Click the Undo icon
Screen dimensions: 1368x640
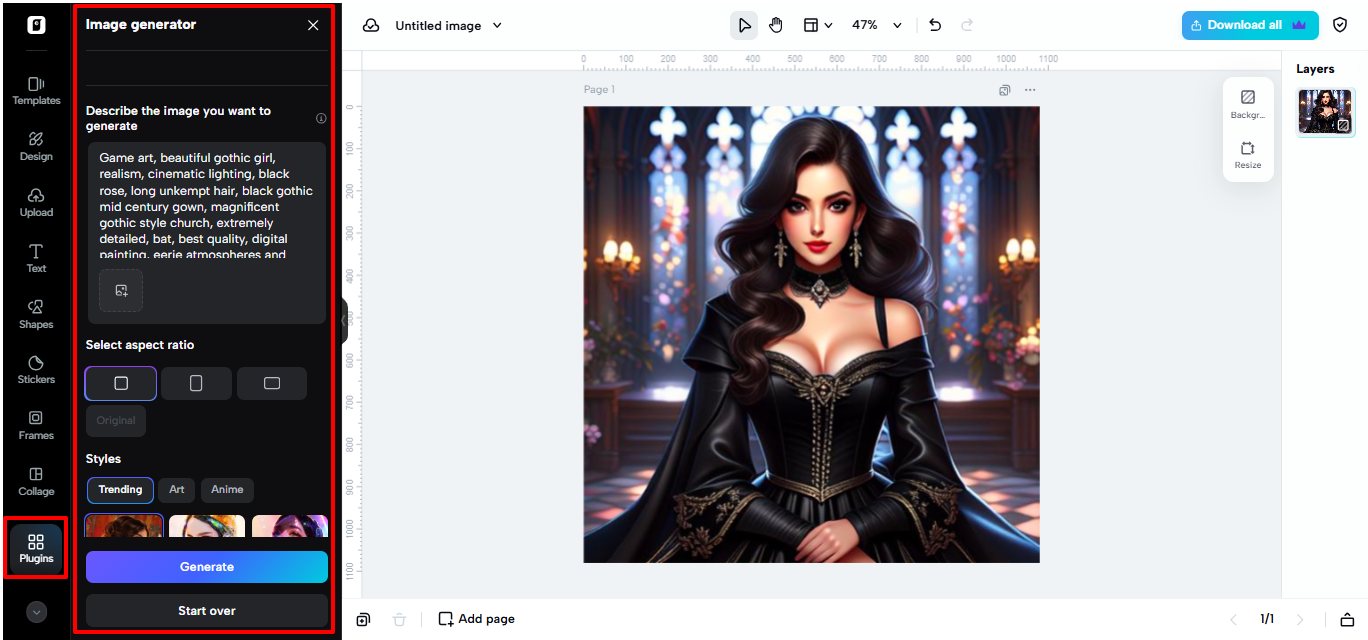coord(935,25)
